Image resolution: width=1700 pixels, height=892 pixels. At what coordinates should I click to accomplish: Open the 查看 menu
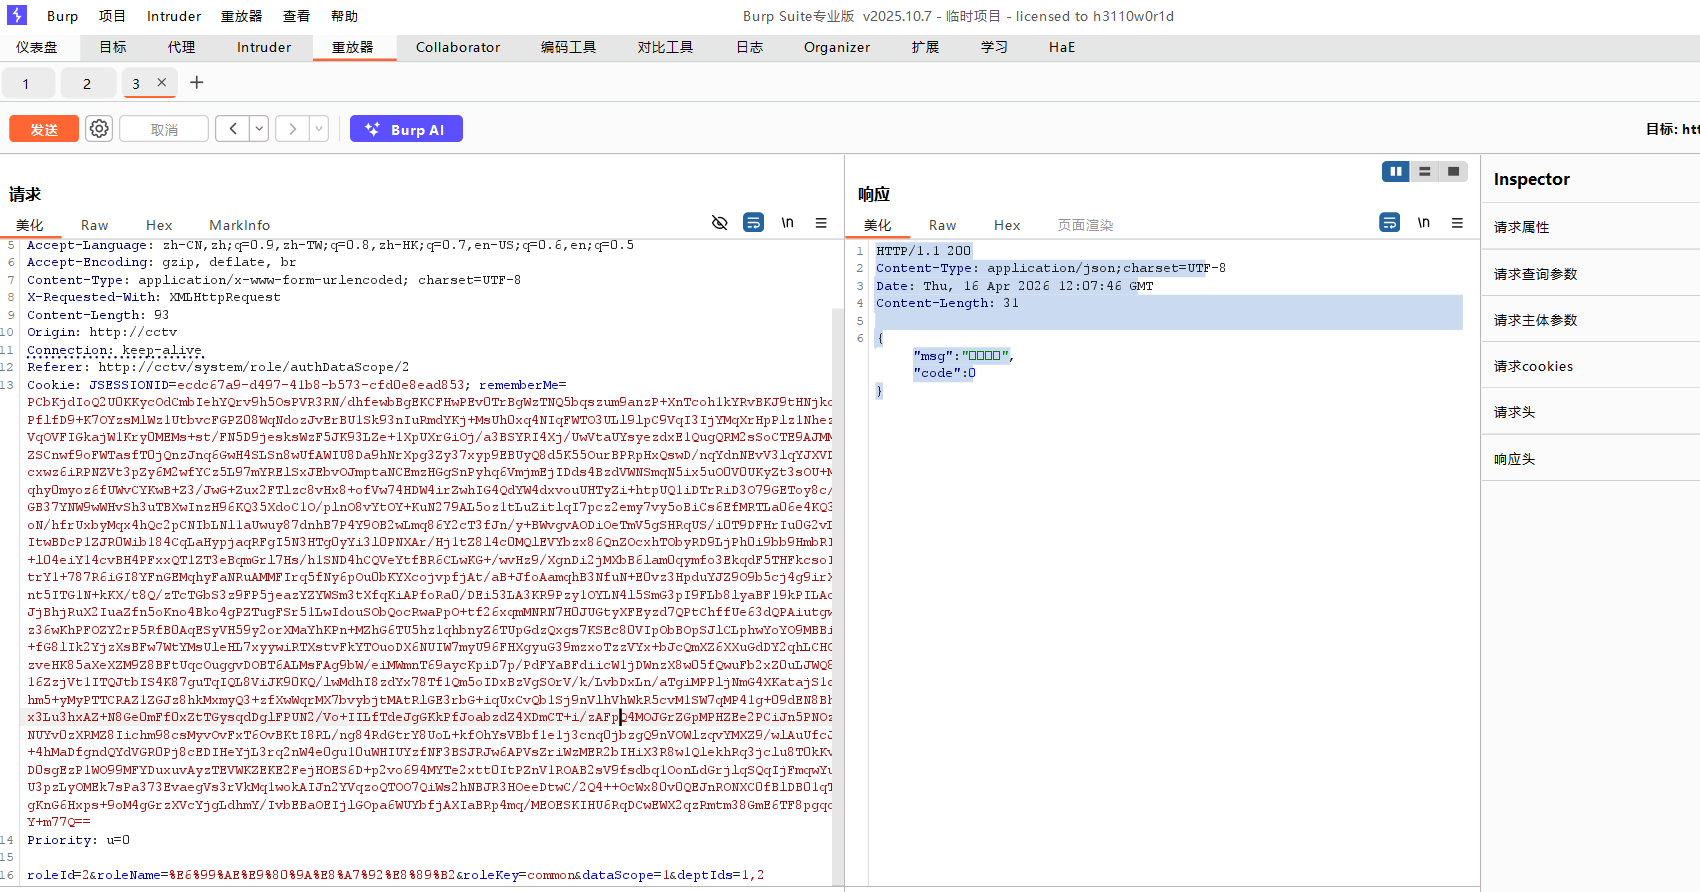[296, 16]
